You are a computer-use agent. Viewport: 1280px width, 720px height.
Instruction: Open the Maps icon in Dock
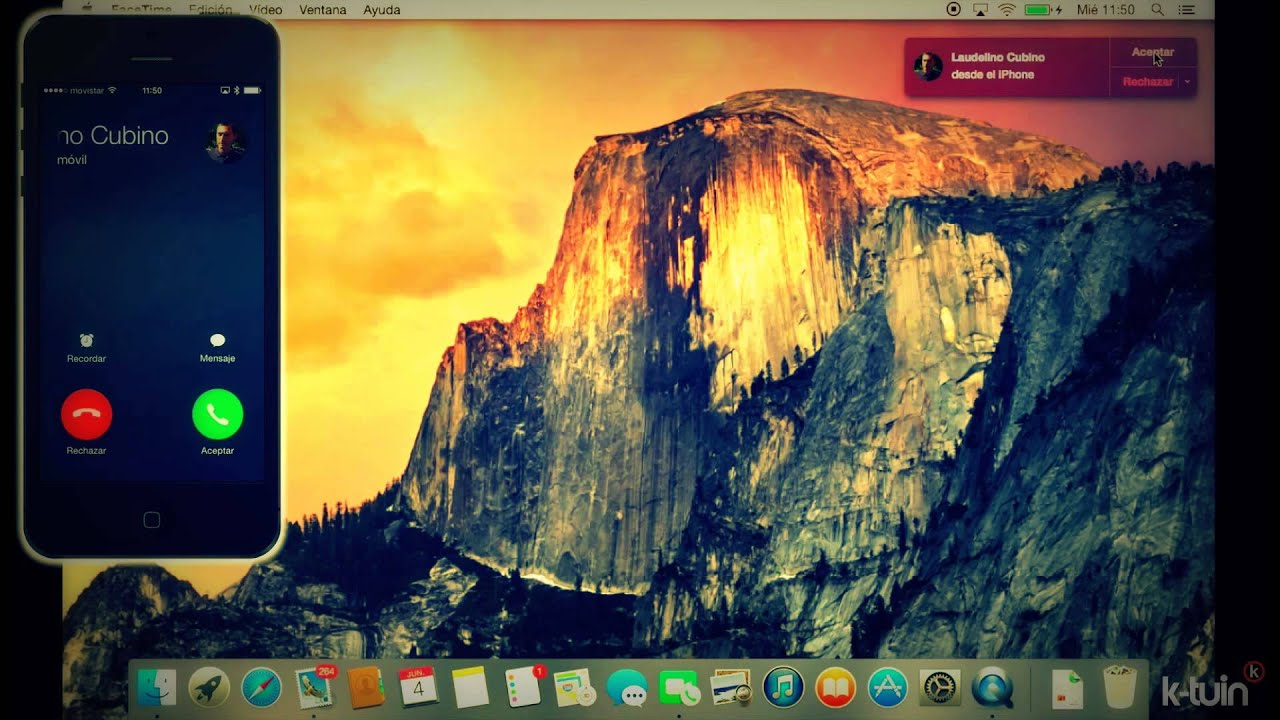575,687
